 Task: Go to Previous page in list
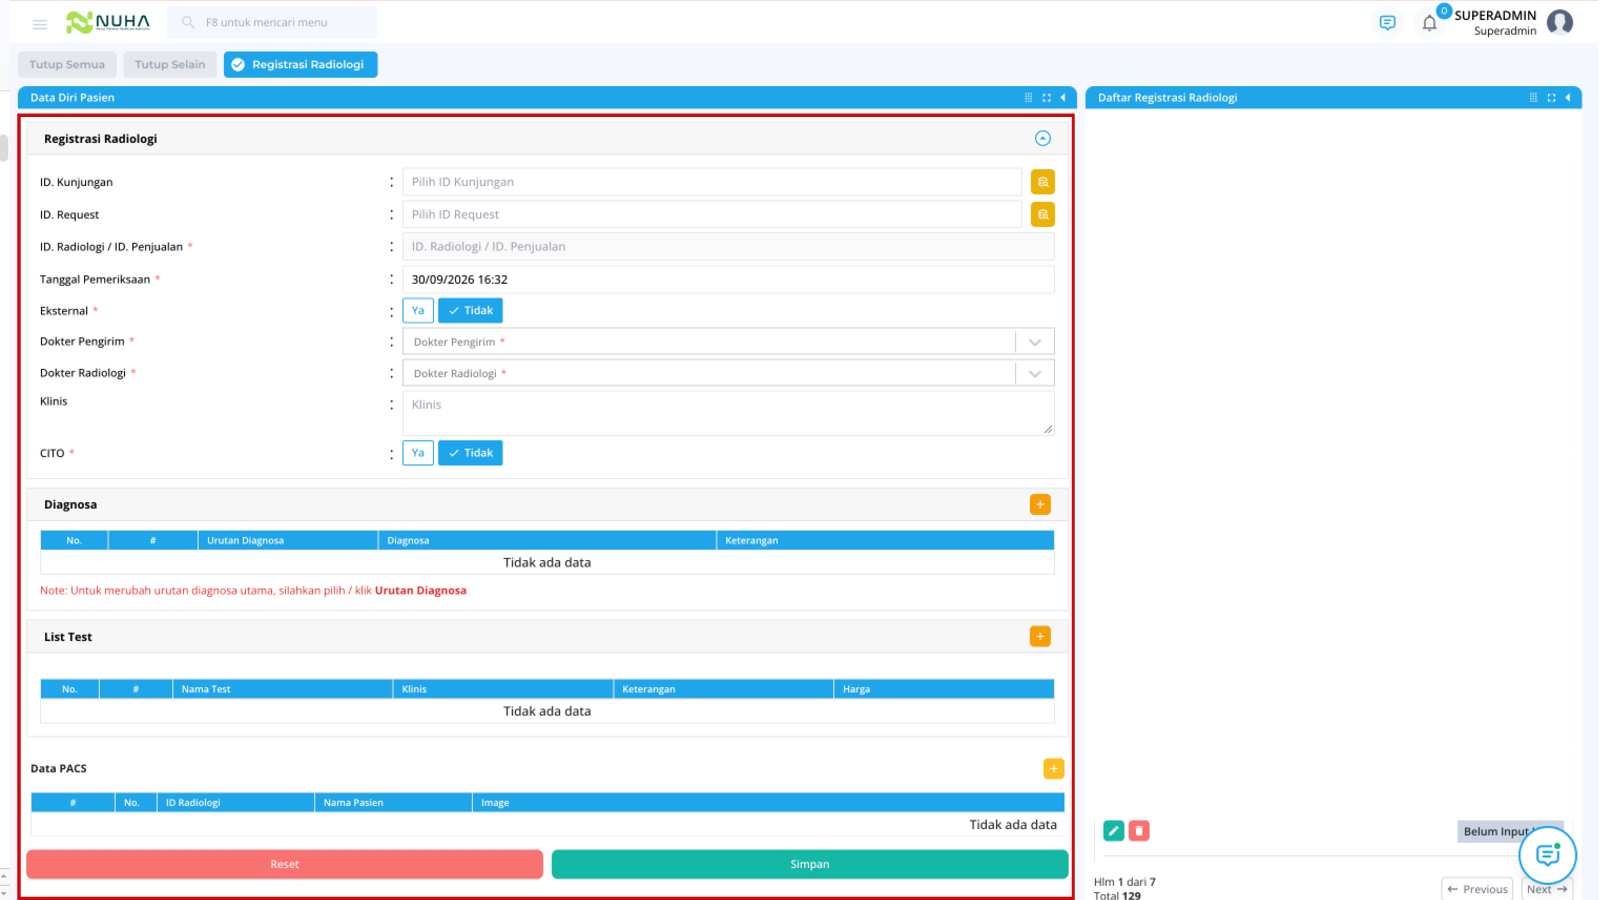point(1477,889)
